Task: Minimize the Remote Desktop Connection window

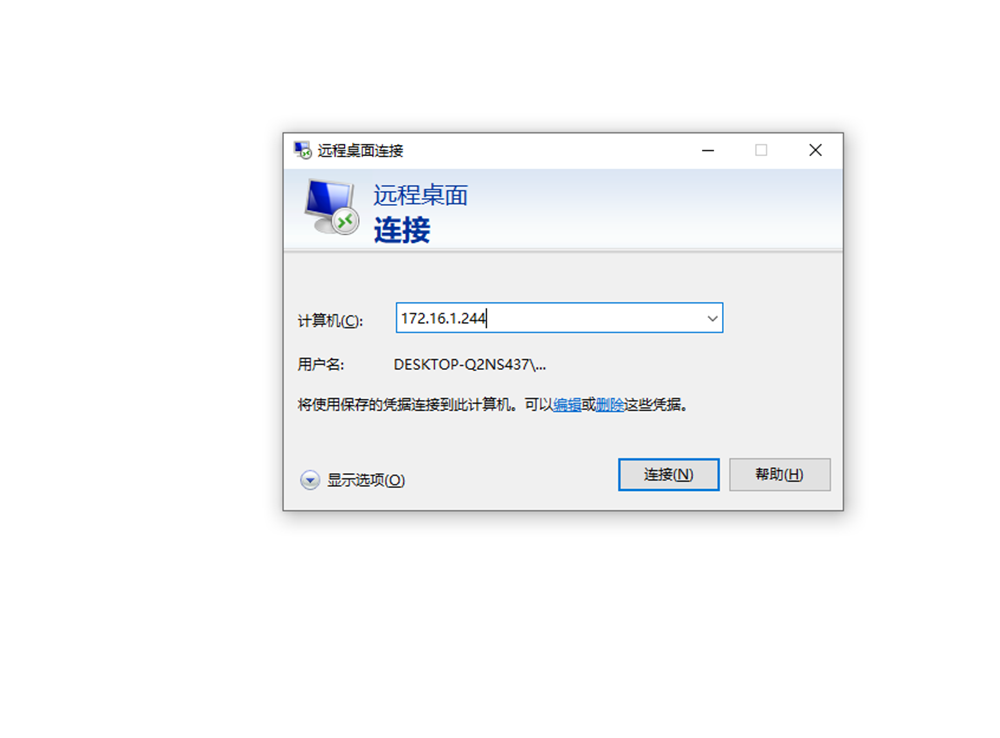Action: [708, 151]
